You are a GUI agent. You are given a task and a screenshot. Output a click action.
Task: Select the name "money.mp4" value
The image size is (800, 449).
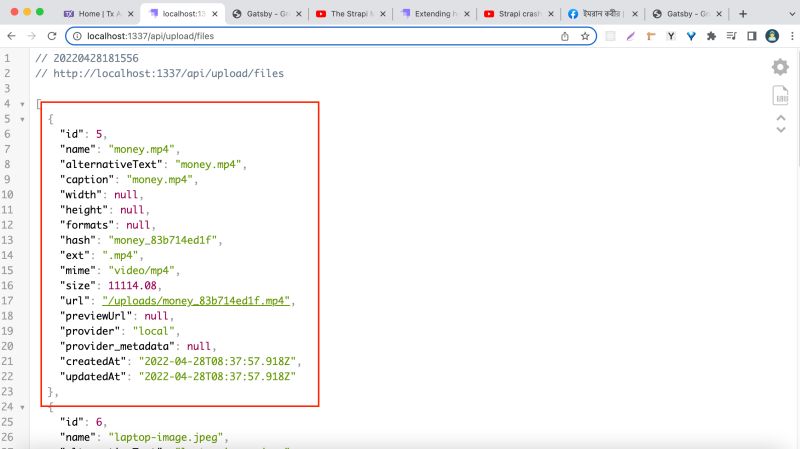(142, 149)
